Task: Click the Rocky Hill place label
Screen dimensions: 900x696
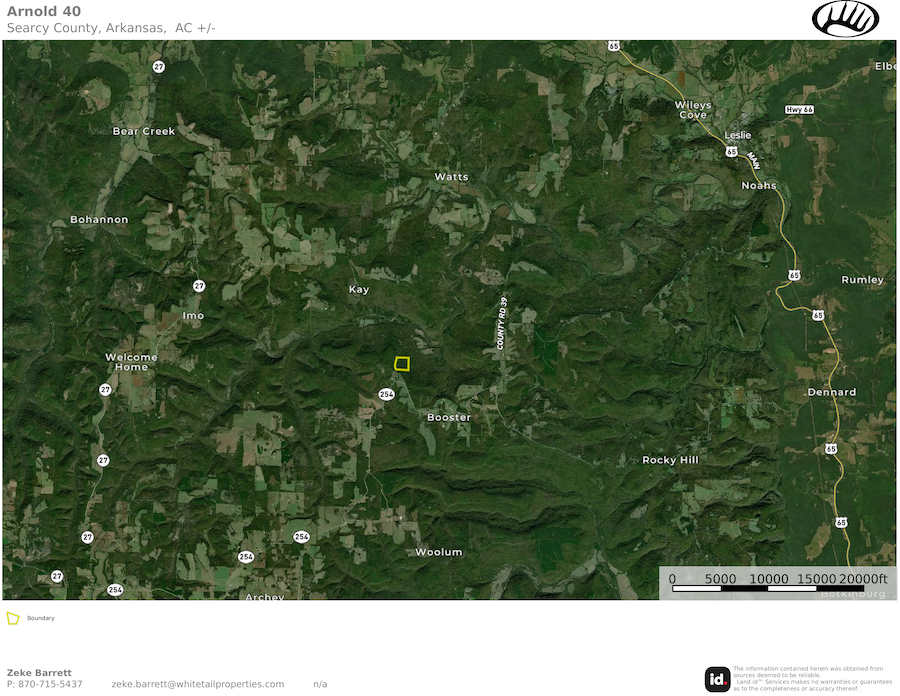Action: pyautogui.click(x=670, y=460)
